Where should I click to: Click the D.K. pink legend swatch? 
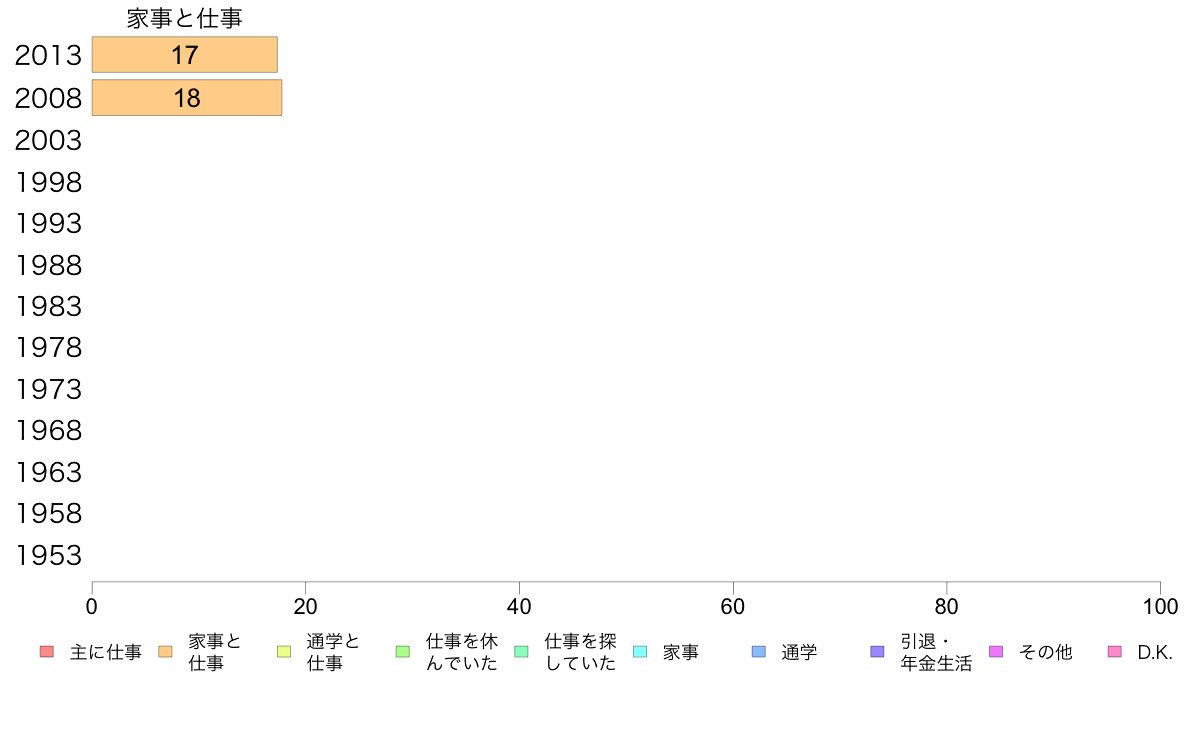point(1115,652)
